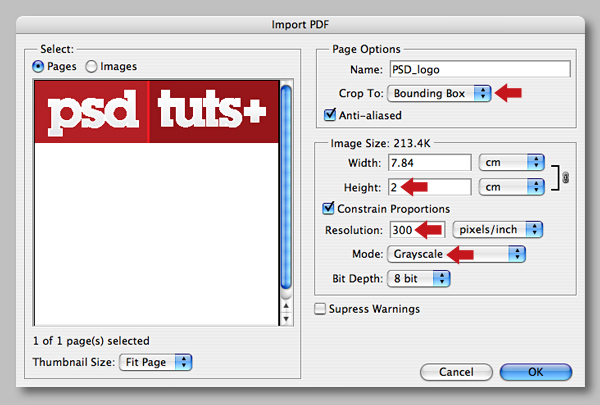Image resolution: width=600 pixels, height=405 pixels.
Task: Click the '1 of 1 page(s) selected' text
Action: pos(91,341)
